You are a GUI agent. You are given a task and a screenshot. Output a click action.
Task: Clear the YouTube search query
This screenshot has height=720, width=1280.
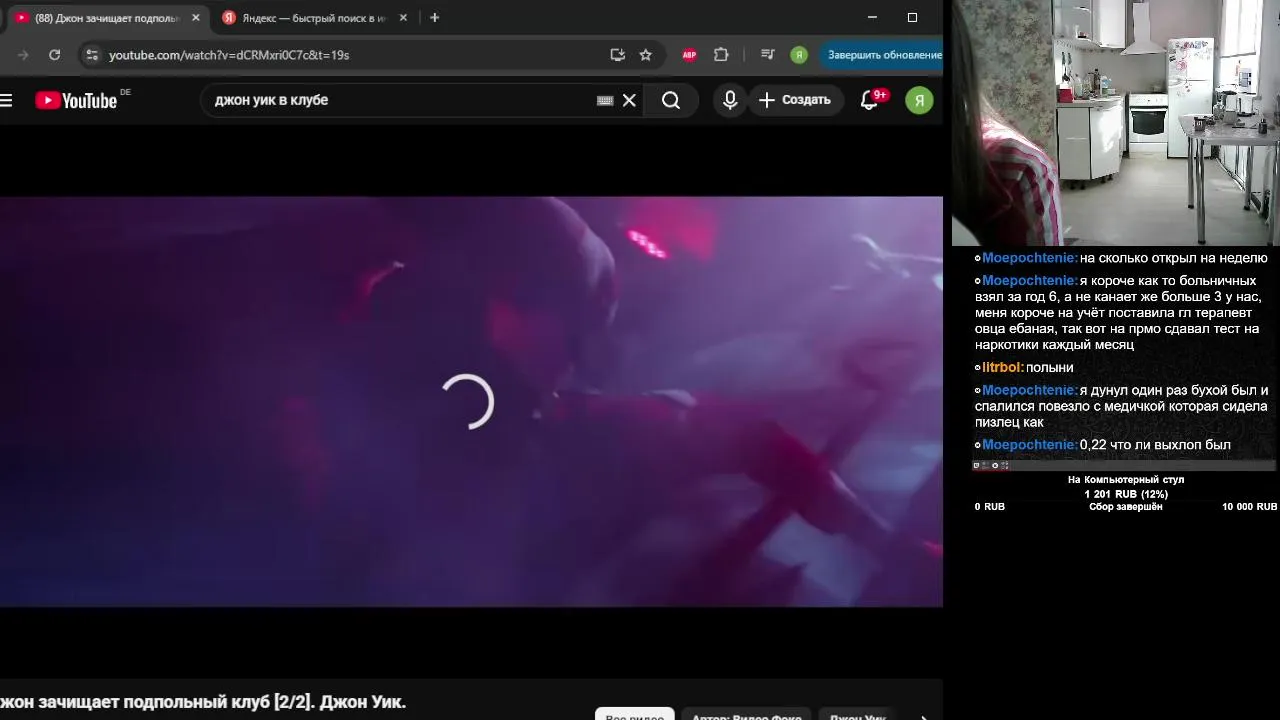point(629,100)
